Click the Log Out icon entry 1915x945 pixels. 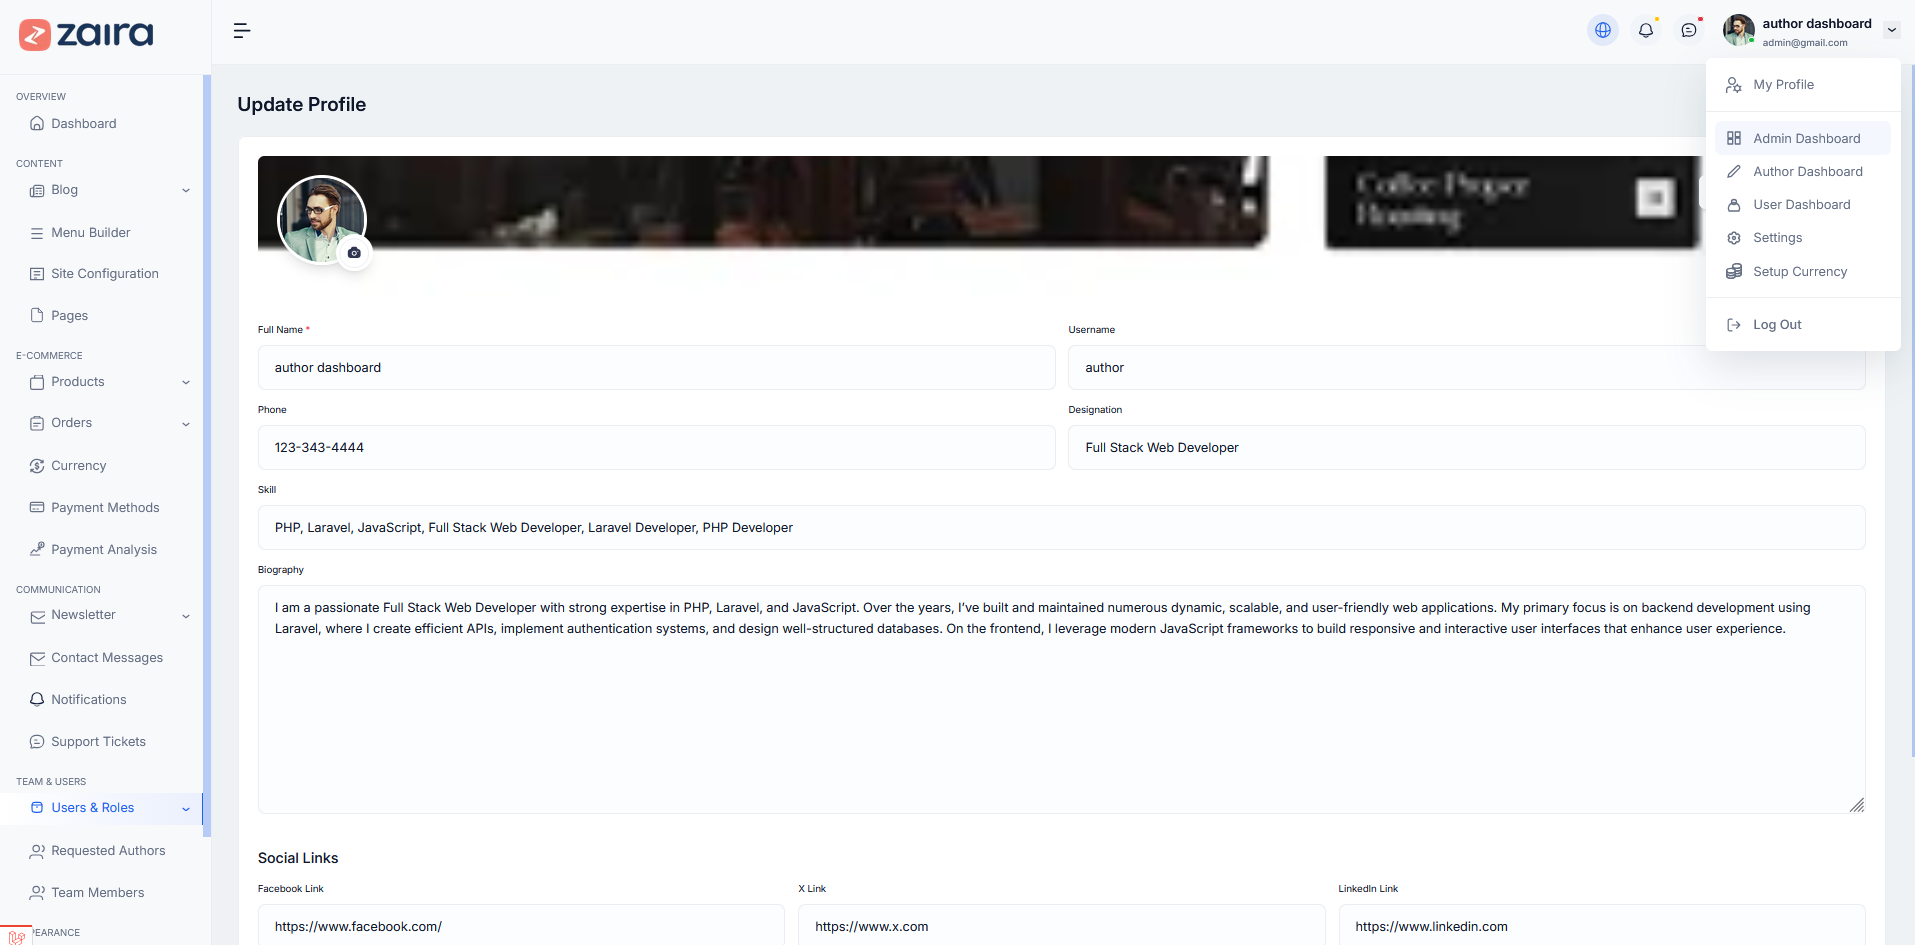point(1734,325)
